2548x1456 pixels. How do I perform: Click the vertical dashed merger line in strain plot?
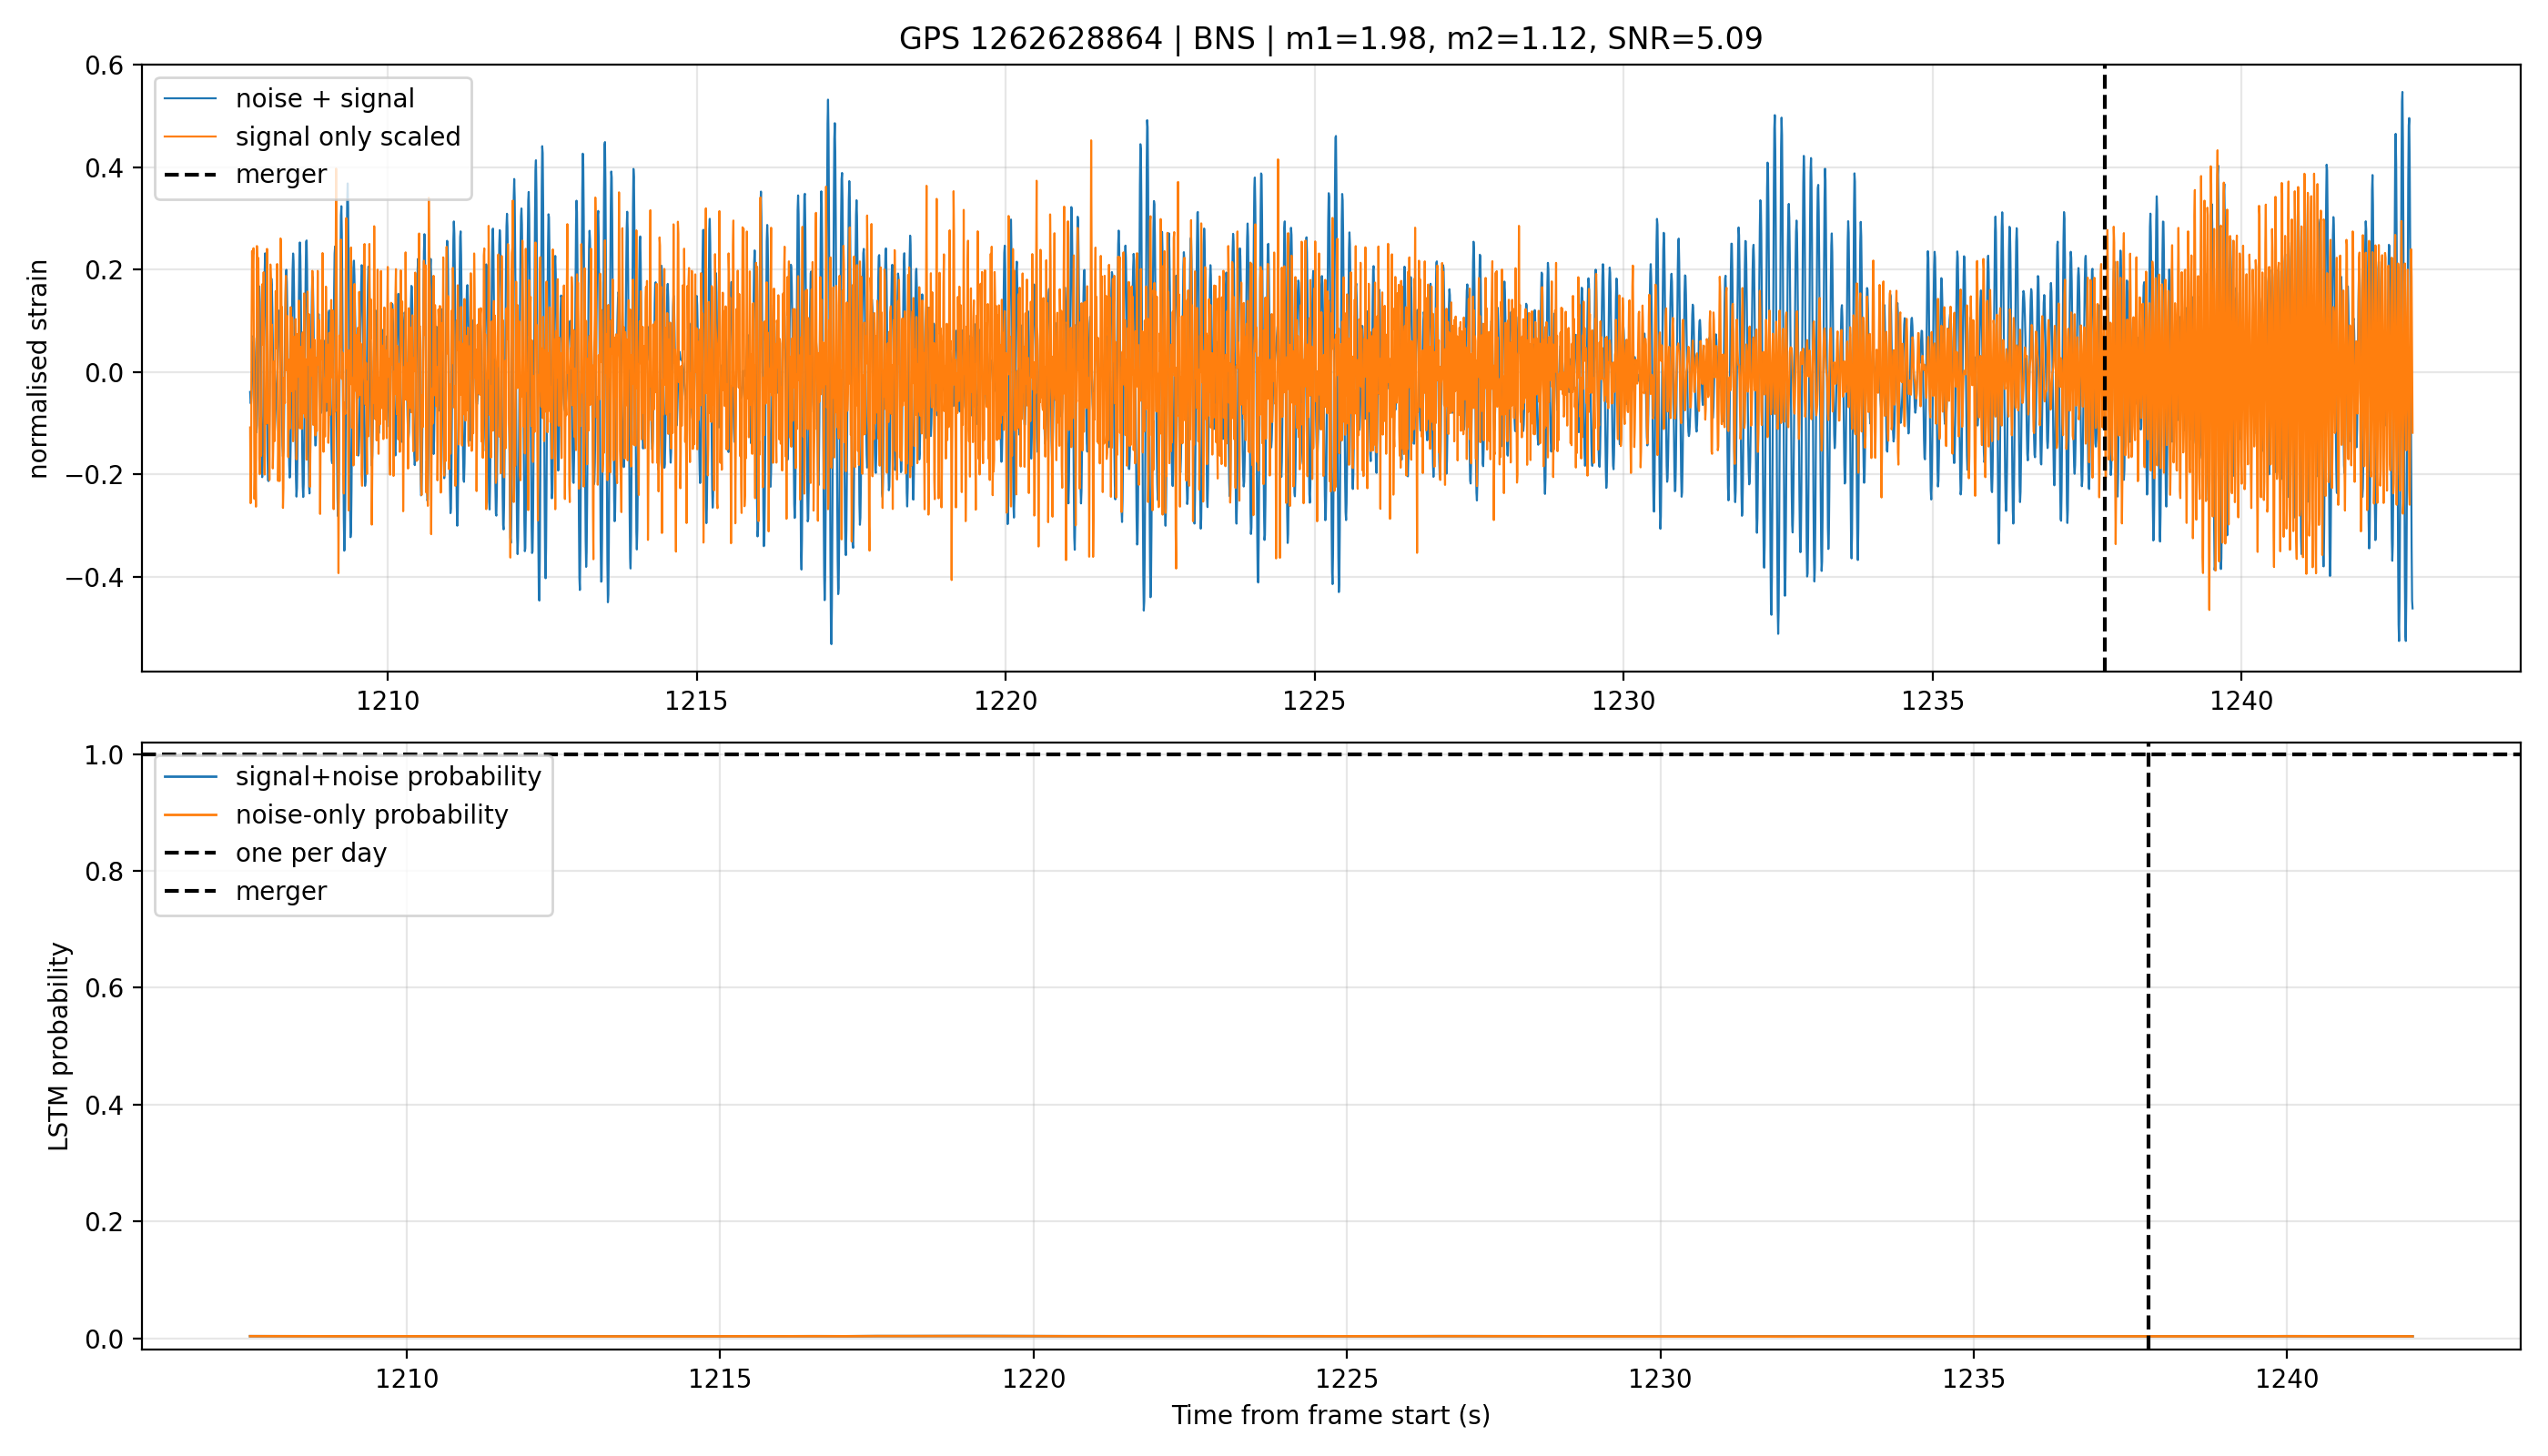(2105, 368)
